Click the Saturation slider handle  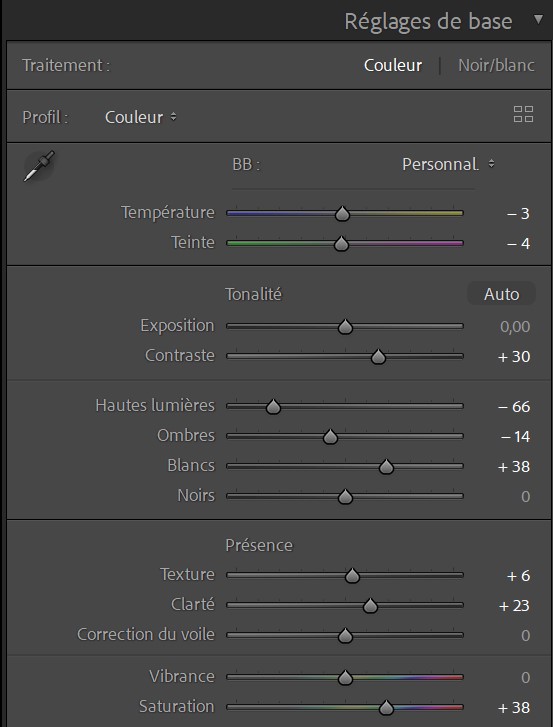click(x=386, y=708)
